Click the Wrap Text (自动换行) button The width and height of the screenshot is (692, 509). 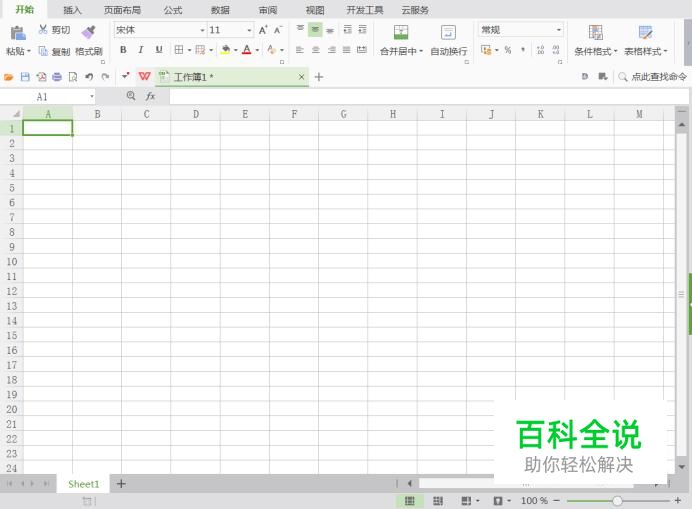click(448, 40)
